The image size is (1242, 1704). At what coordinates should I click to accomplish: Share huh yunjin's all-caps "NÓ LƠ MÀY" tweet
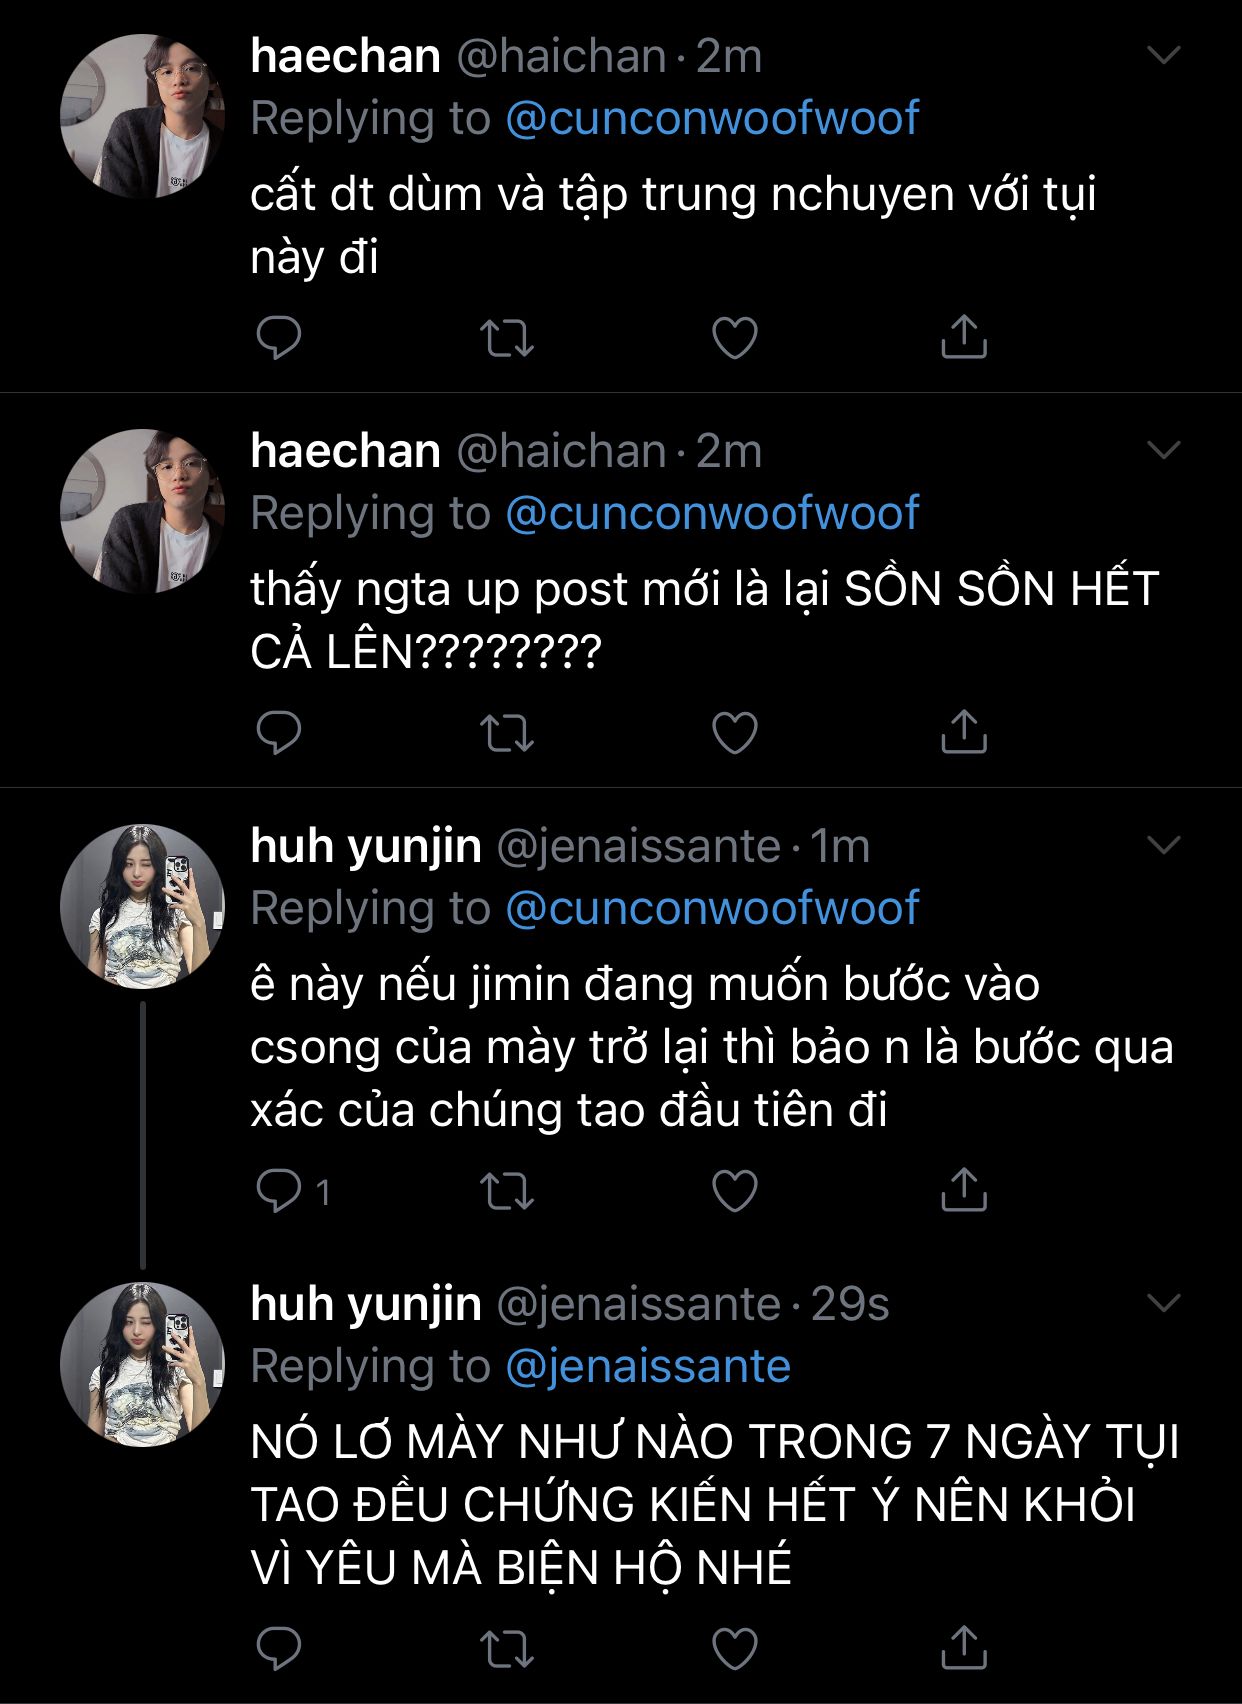click(964, 1648)
